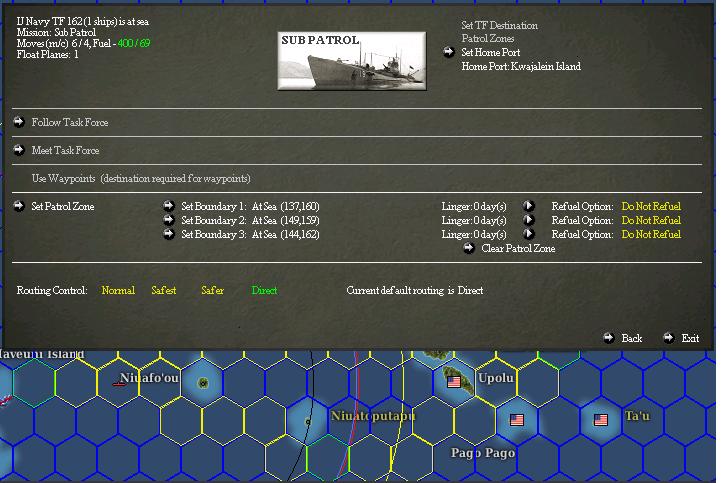
Task: Click Clear Patrol Zone text
Action: click(518, 248)
